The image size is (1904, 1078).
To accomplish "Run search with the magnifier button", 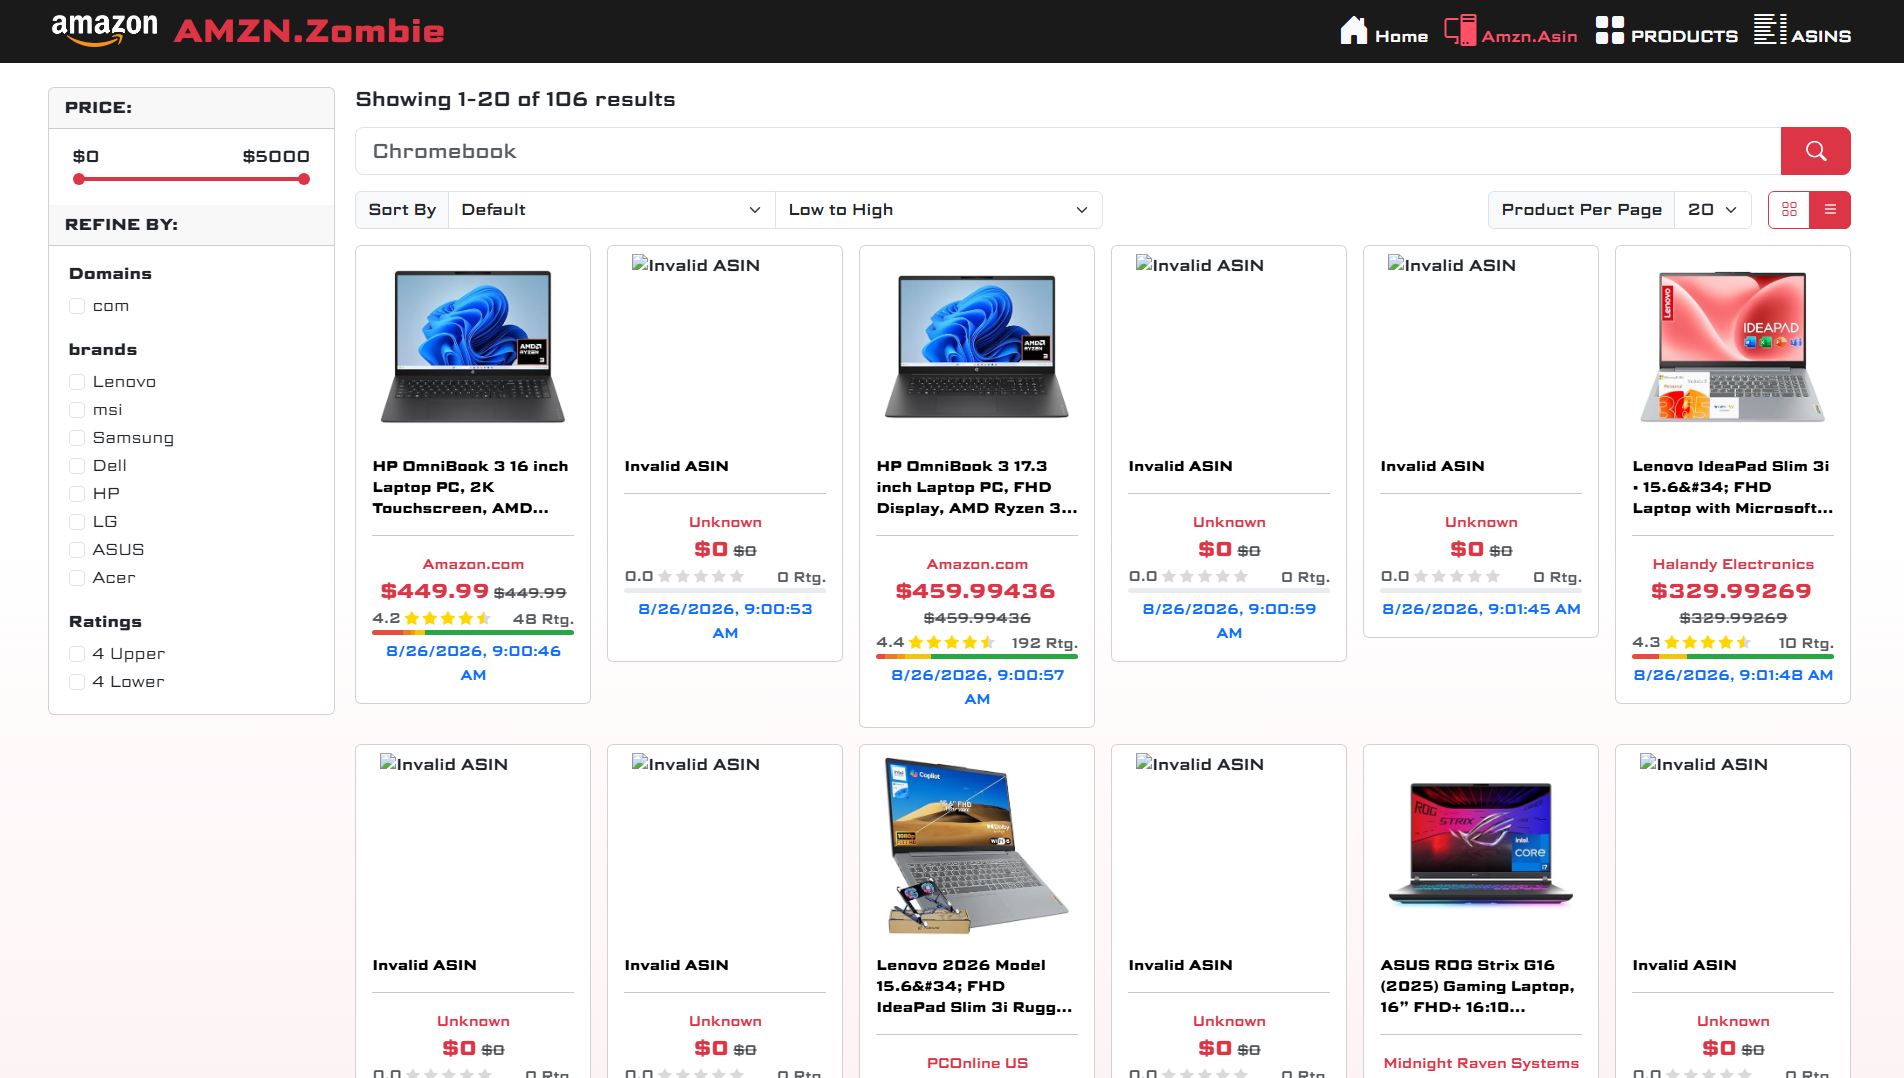I will (x=1815, y=151).
